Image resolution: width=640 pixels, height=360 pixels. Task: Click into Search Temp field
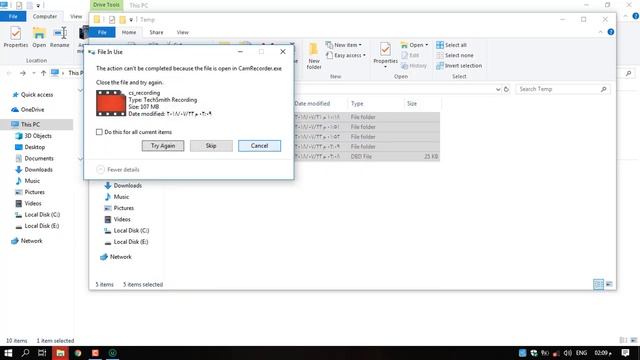tap(562, 89)
